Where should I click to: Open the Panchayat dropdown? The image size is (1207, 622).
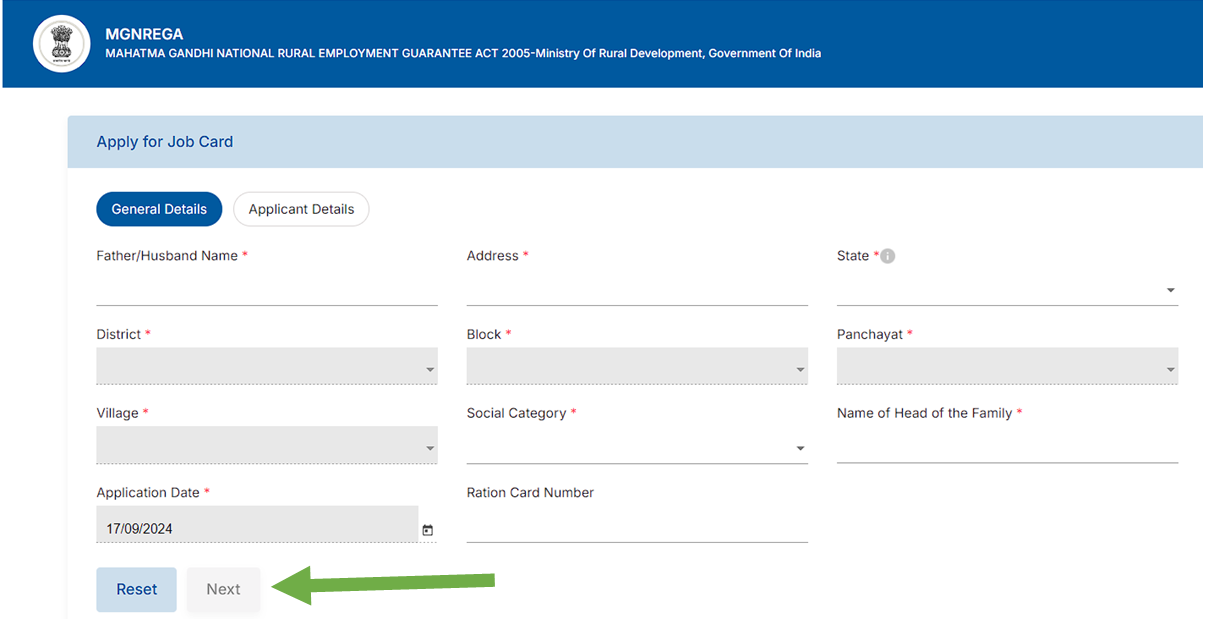(x=1007, y=366)
